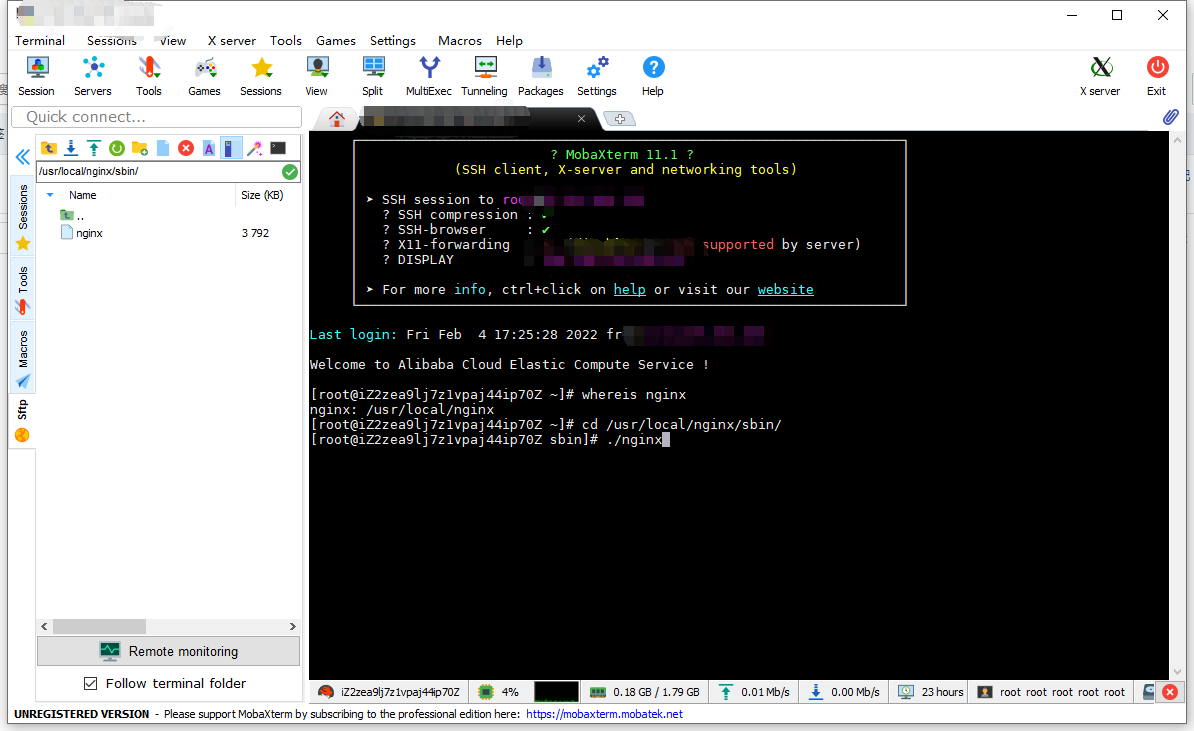
Task: Open the mobaxterm.mobatek.net link
Action: 604,714
